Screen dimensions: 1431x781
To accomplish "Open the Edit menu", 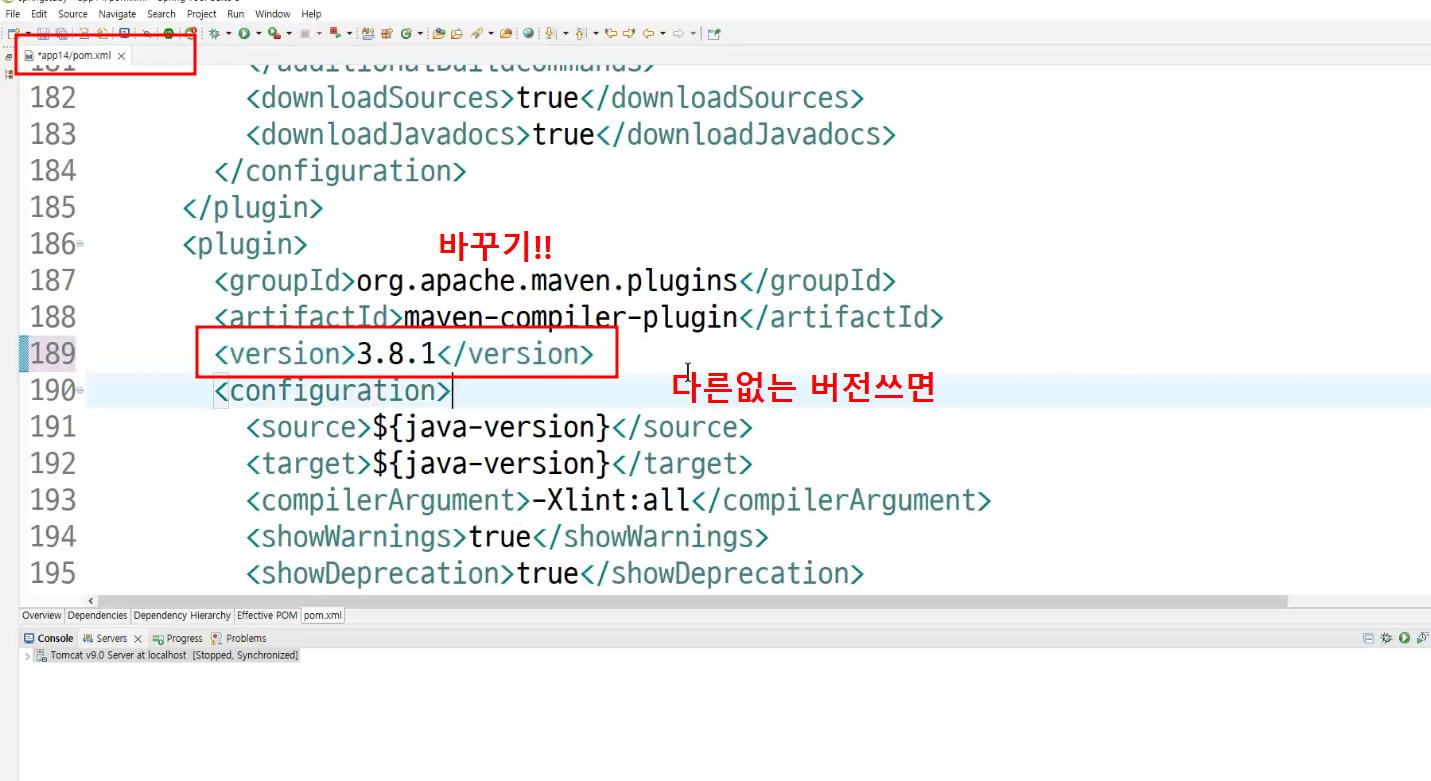I will click(x=39, y=14).
